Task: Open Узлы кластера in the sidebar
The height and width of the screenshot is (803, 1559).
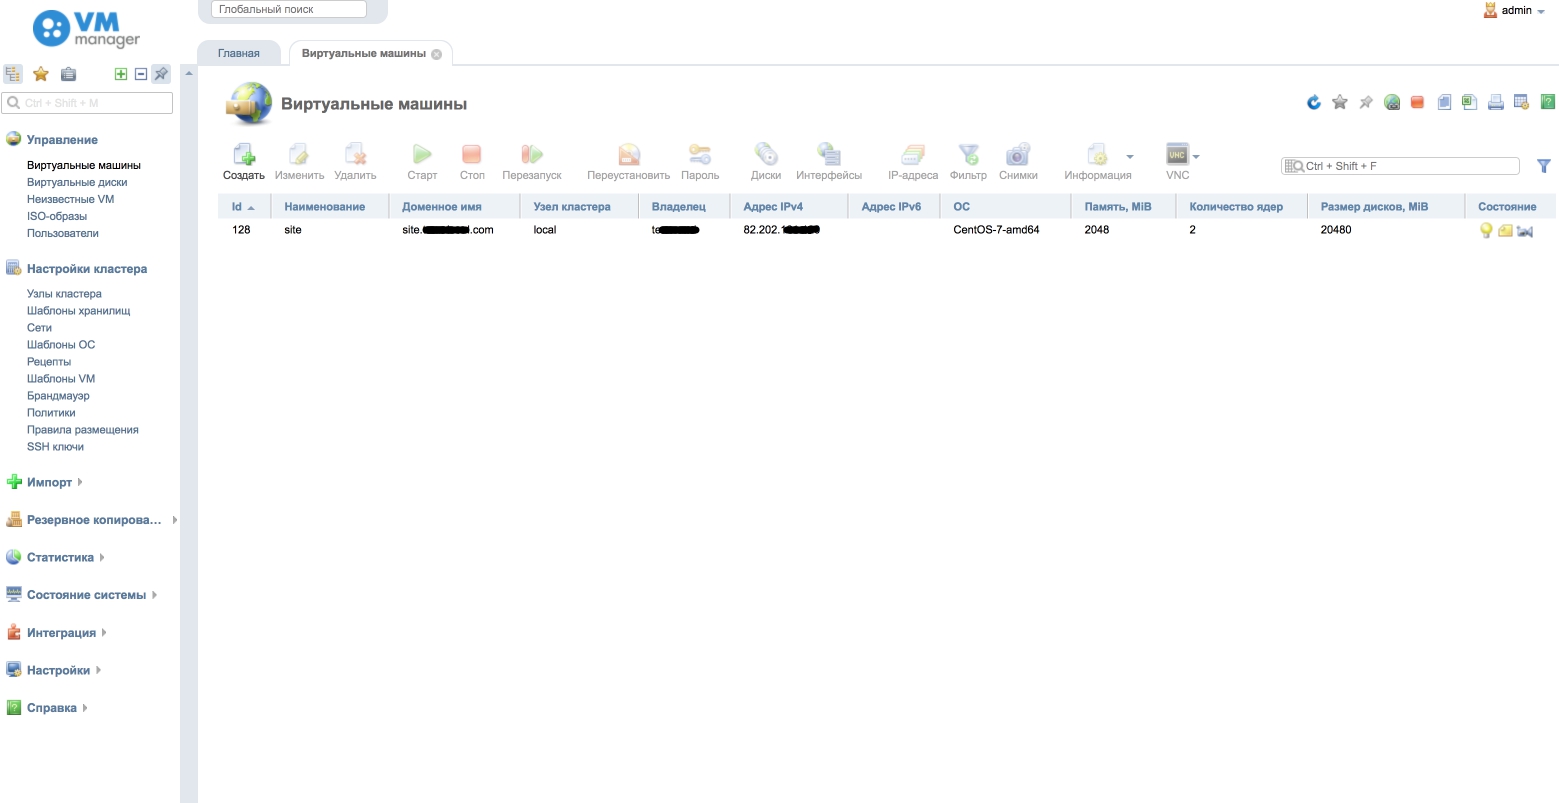Action: 64,294
